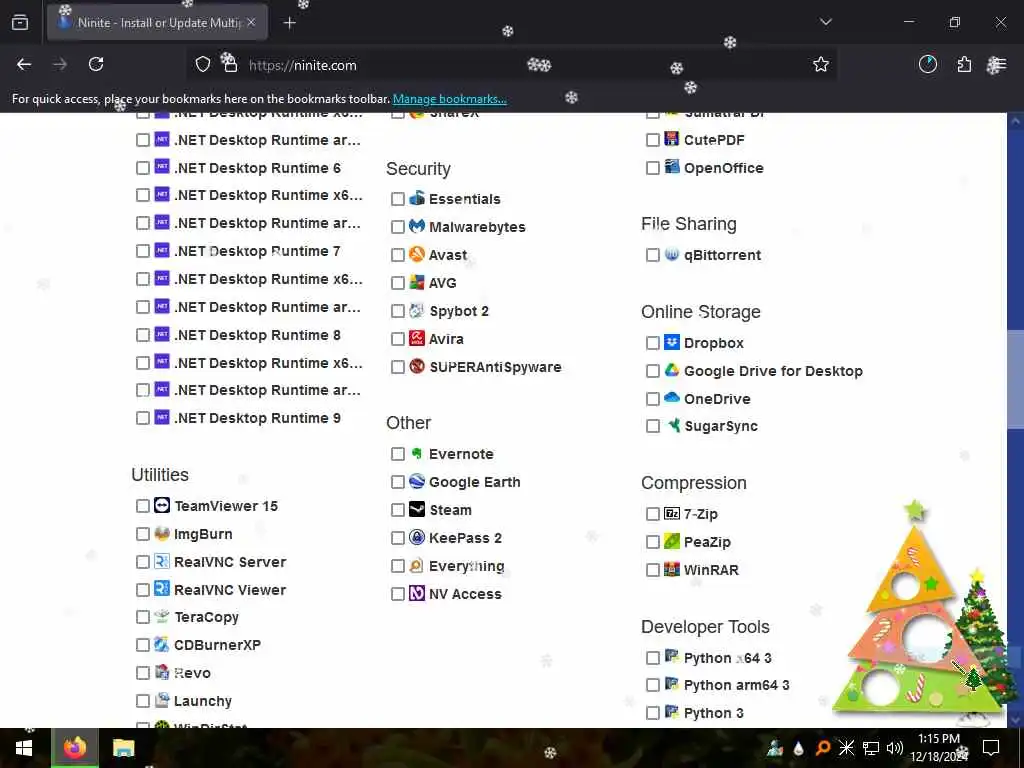
Task: Click the .NET Desktop Runtime 9 label
Action: [257, 418]
